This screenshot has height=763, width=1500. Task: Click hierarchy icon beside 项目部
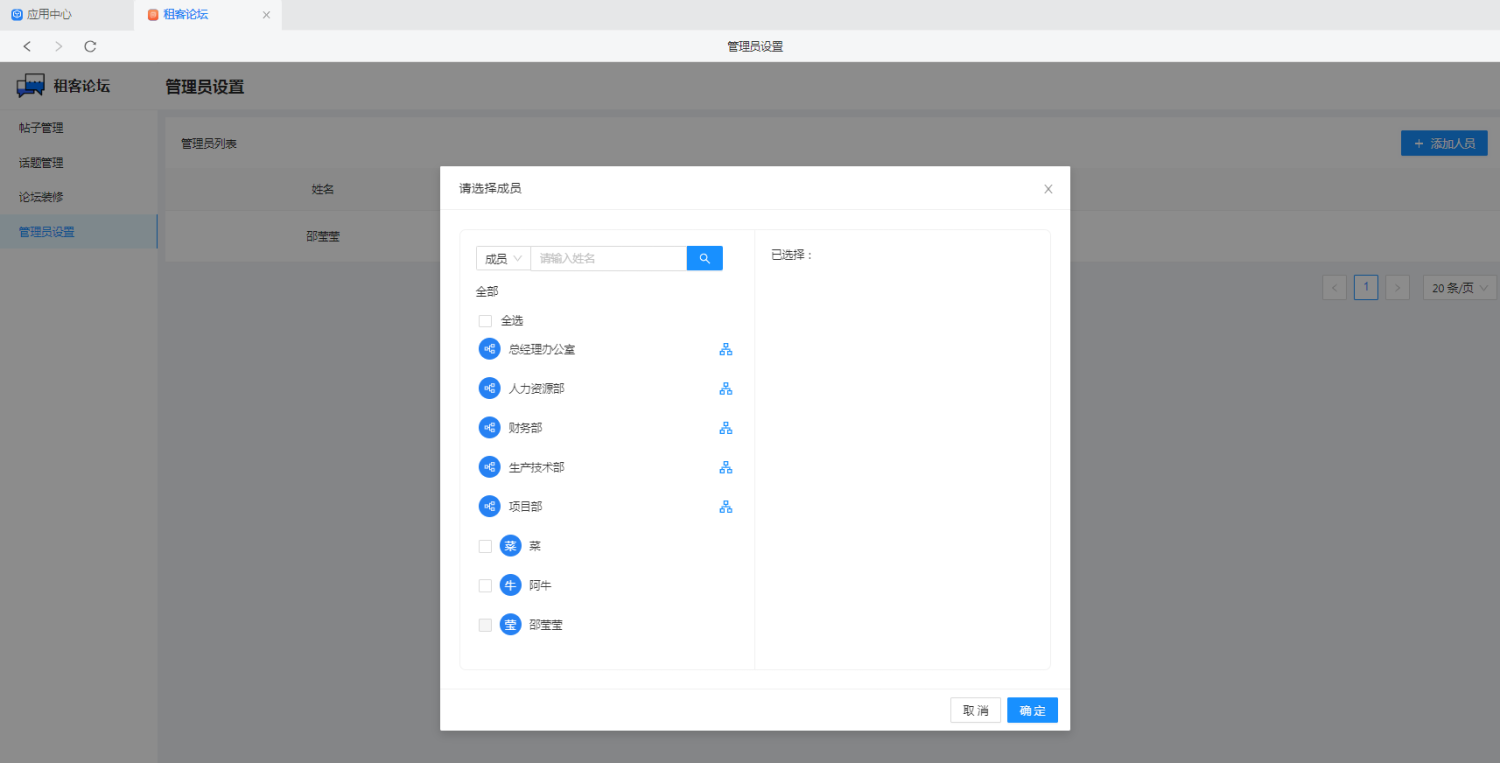(x=726, y=507)
